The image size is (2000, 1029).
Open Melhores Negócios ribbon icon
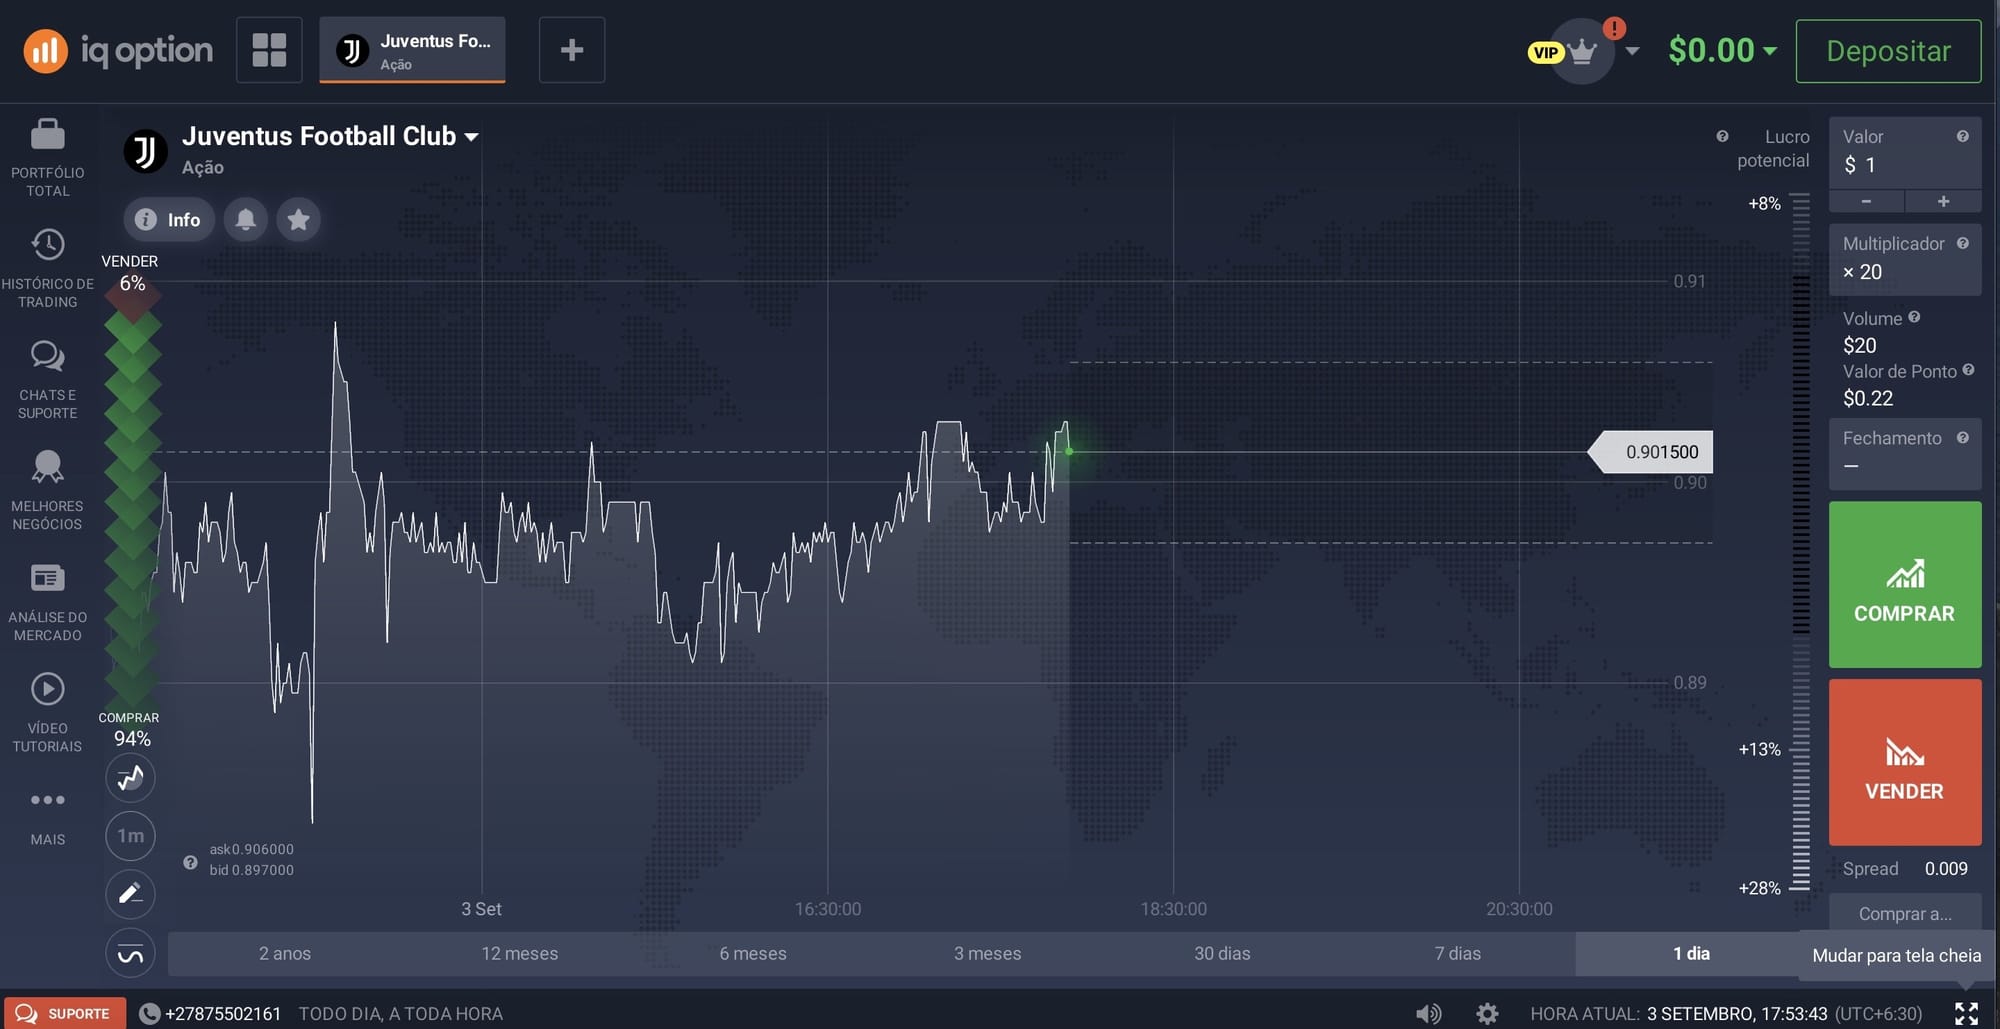point(47,467)
